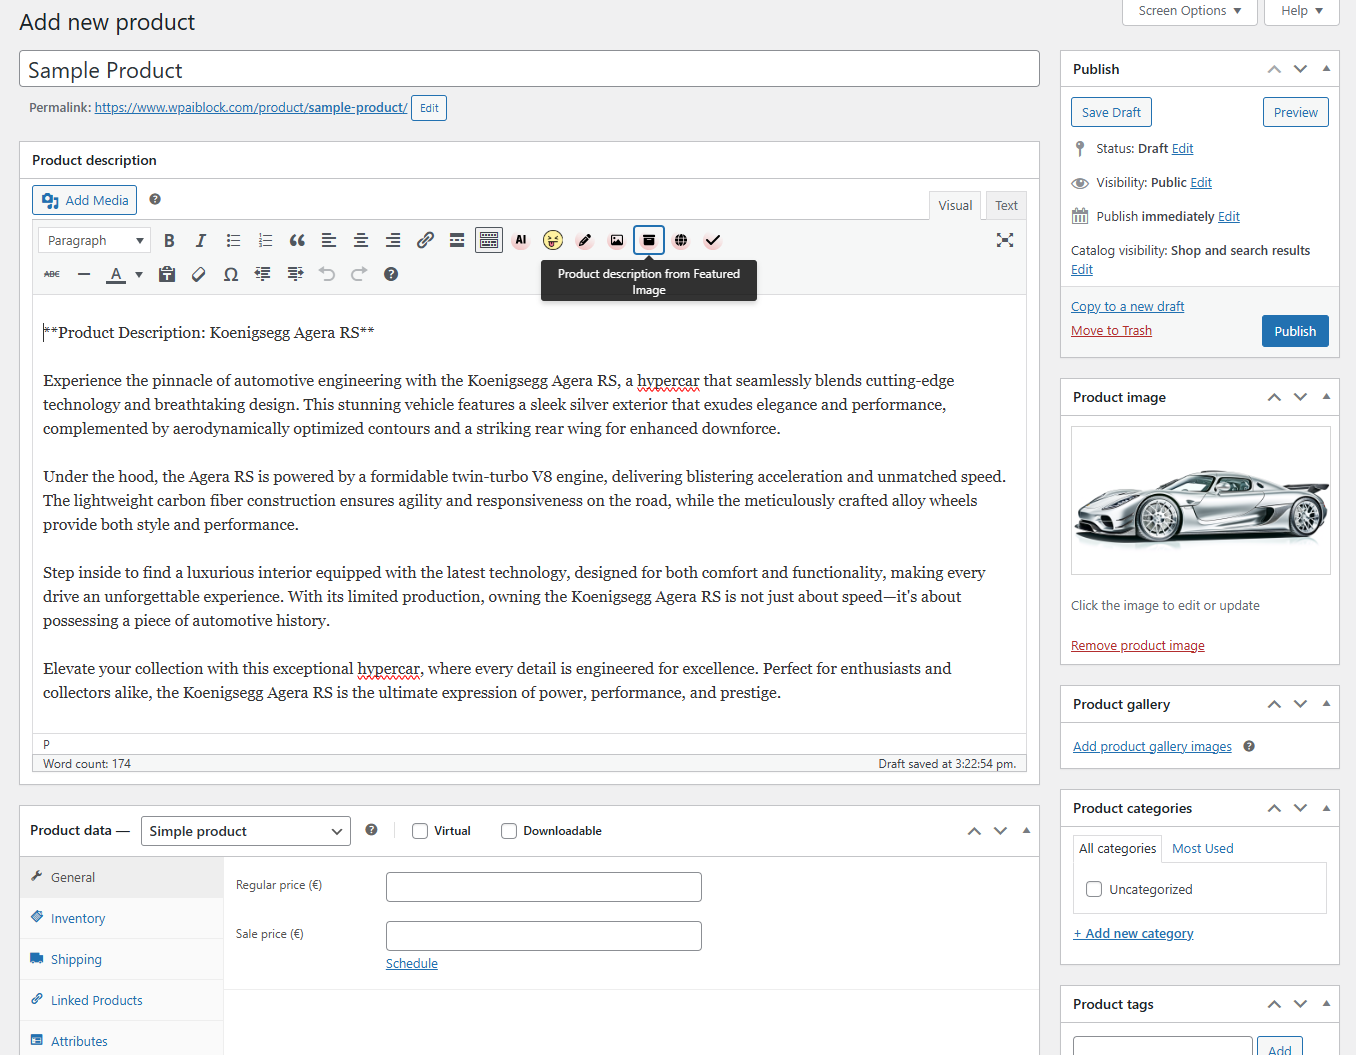Click the image picture toolbar icon
The width and height of the screenshot is (1356, 1055).
(617, 240)
